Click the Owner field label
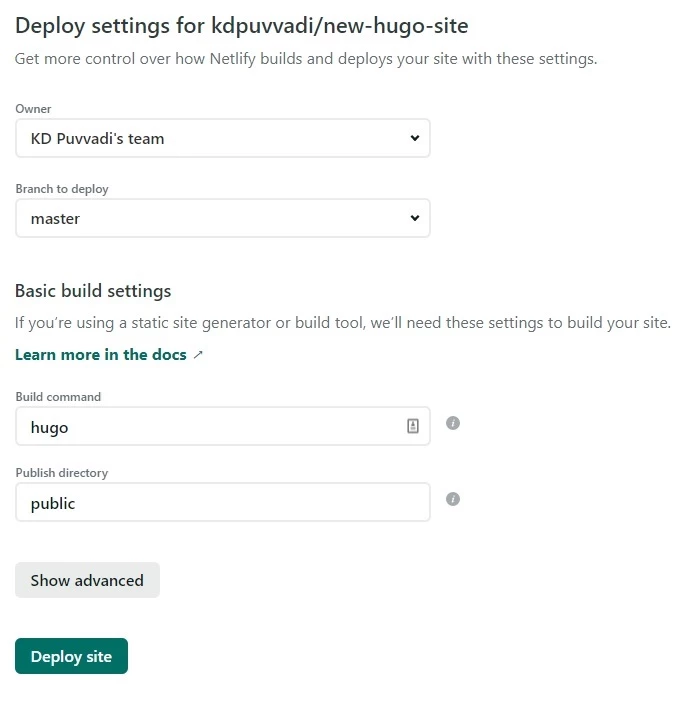Viewport: 698px width, 717px height. (x=33, y=109)
